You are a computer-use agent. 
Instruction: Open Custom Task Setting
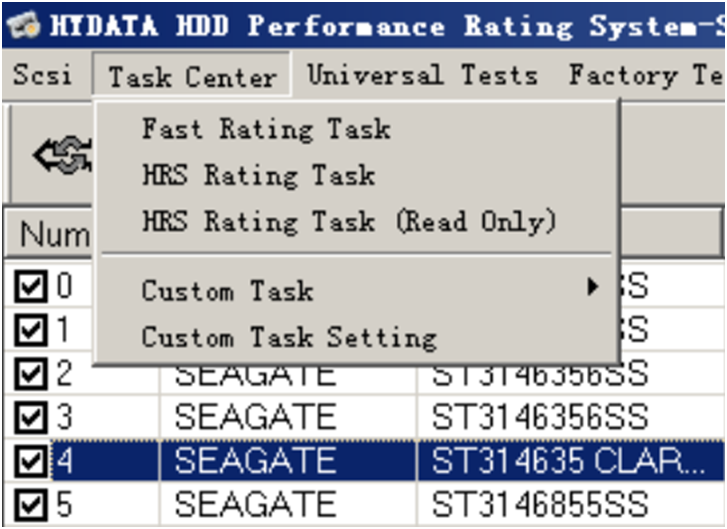289,338
